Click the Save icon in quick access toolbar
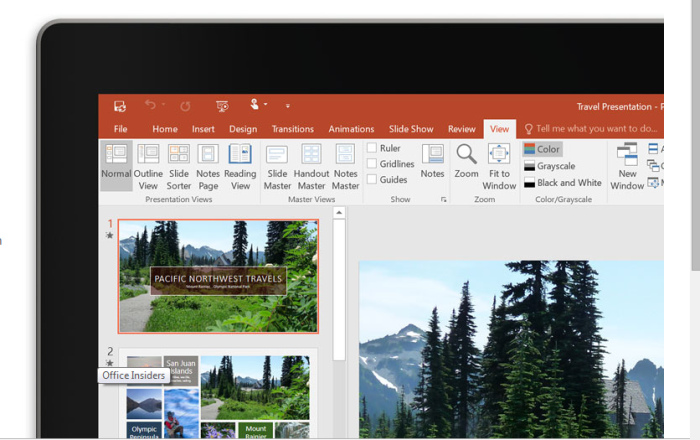 pyautogui.click(x=120, y=106)
